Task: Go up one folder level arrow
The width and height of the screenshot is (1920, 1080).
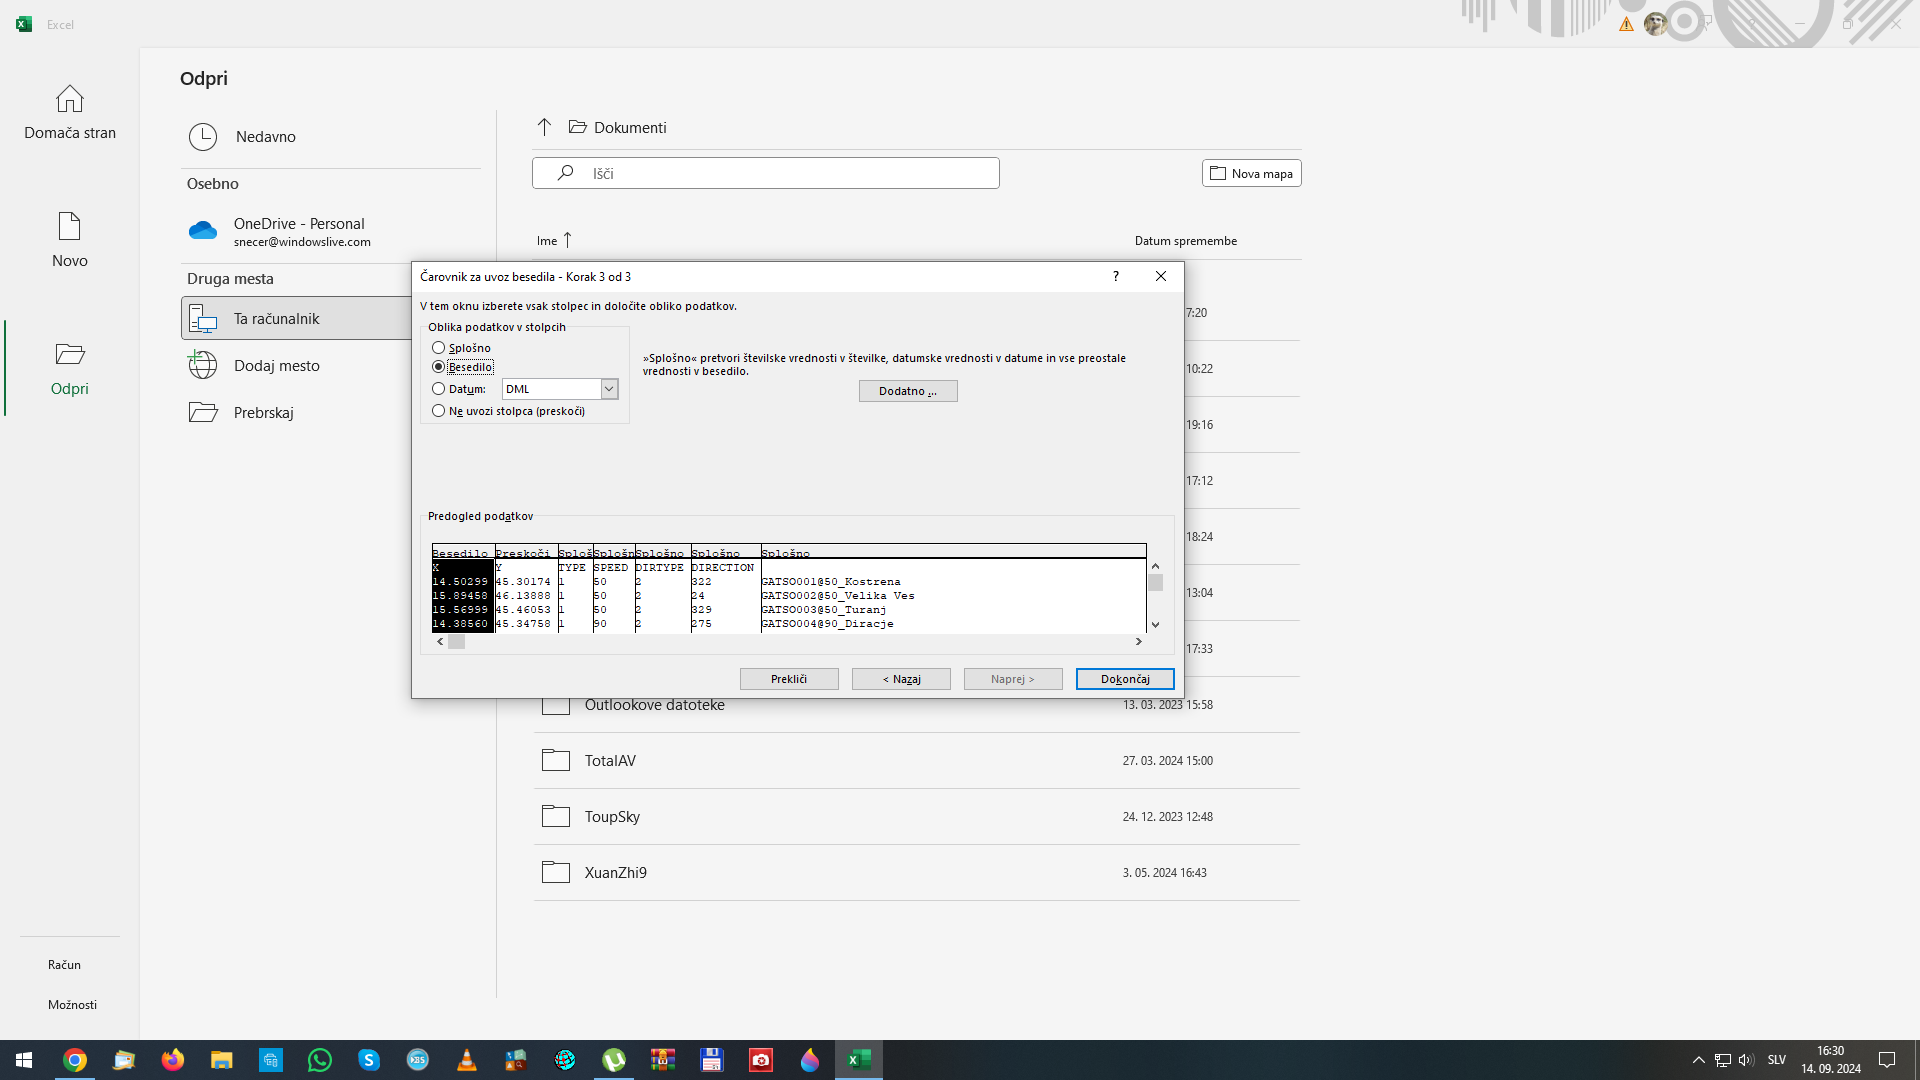Action: [544, 127]
